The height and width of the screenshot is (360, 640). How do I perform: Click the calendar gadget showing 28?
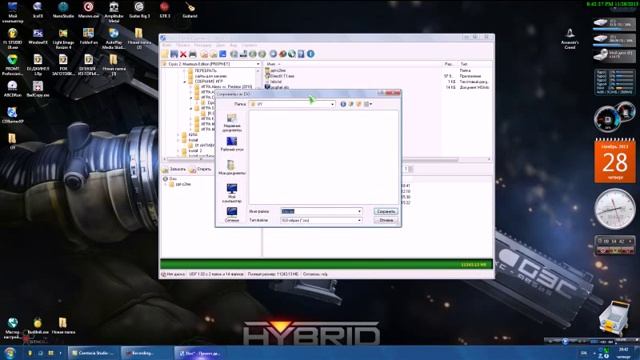(615, 161)
